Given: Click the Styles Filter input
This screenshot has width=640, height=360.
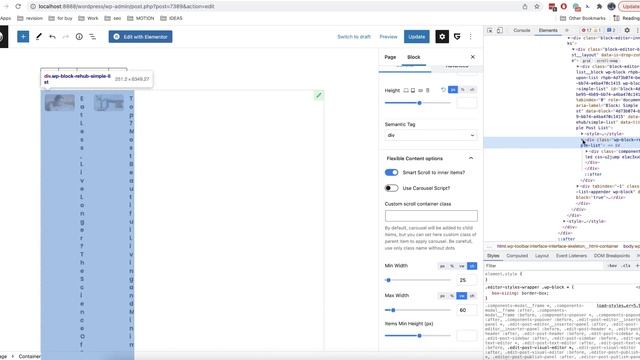Looking at the screenshot, I should (545, 266).
